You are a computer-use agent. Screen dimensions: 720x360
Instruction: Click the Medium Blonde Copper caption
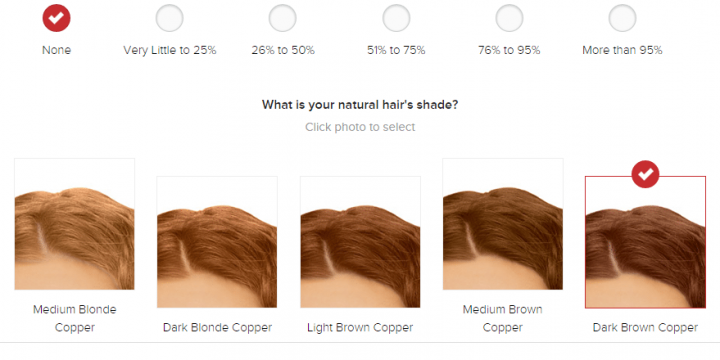(74, 318)
